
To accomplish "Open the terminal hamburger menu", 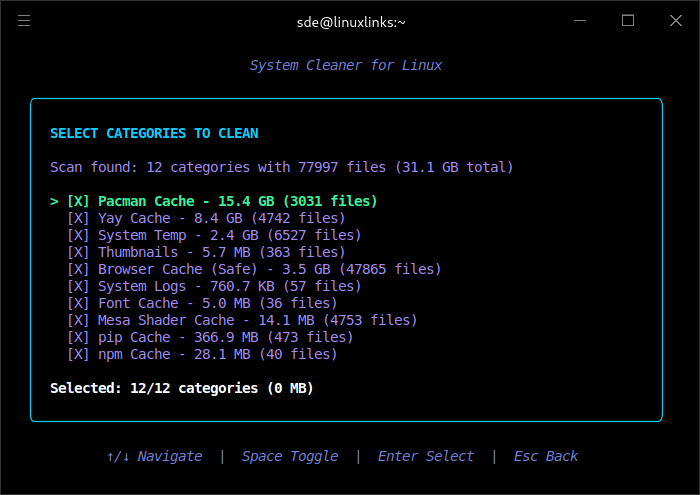I will point(24,21).
